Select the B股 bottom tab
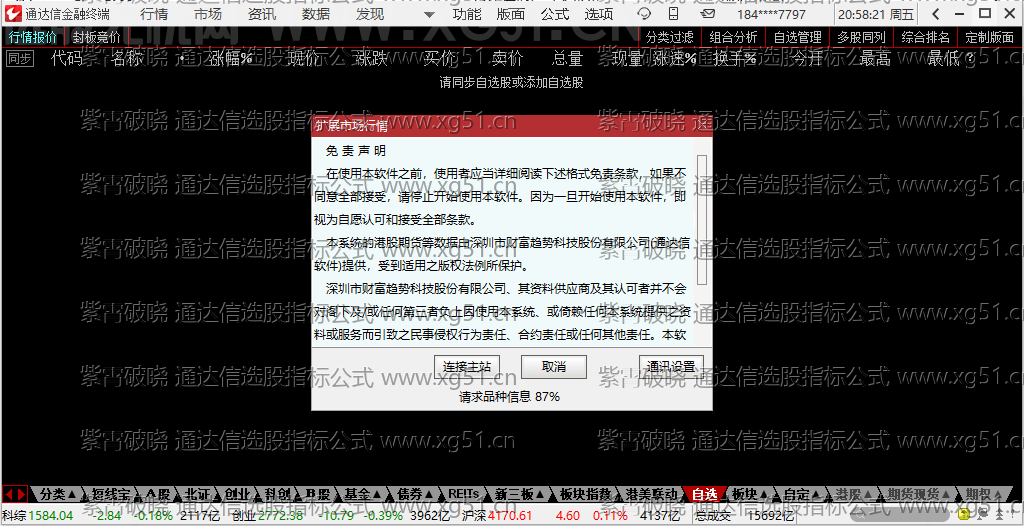 [x=317, y=494]
